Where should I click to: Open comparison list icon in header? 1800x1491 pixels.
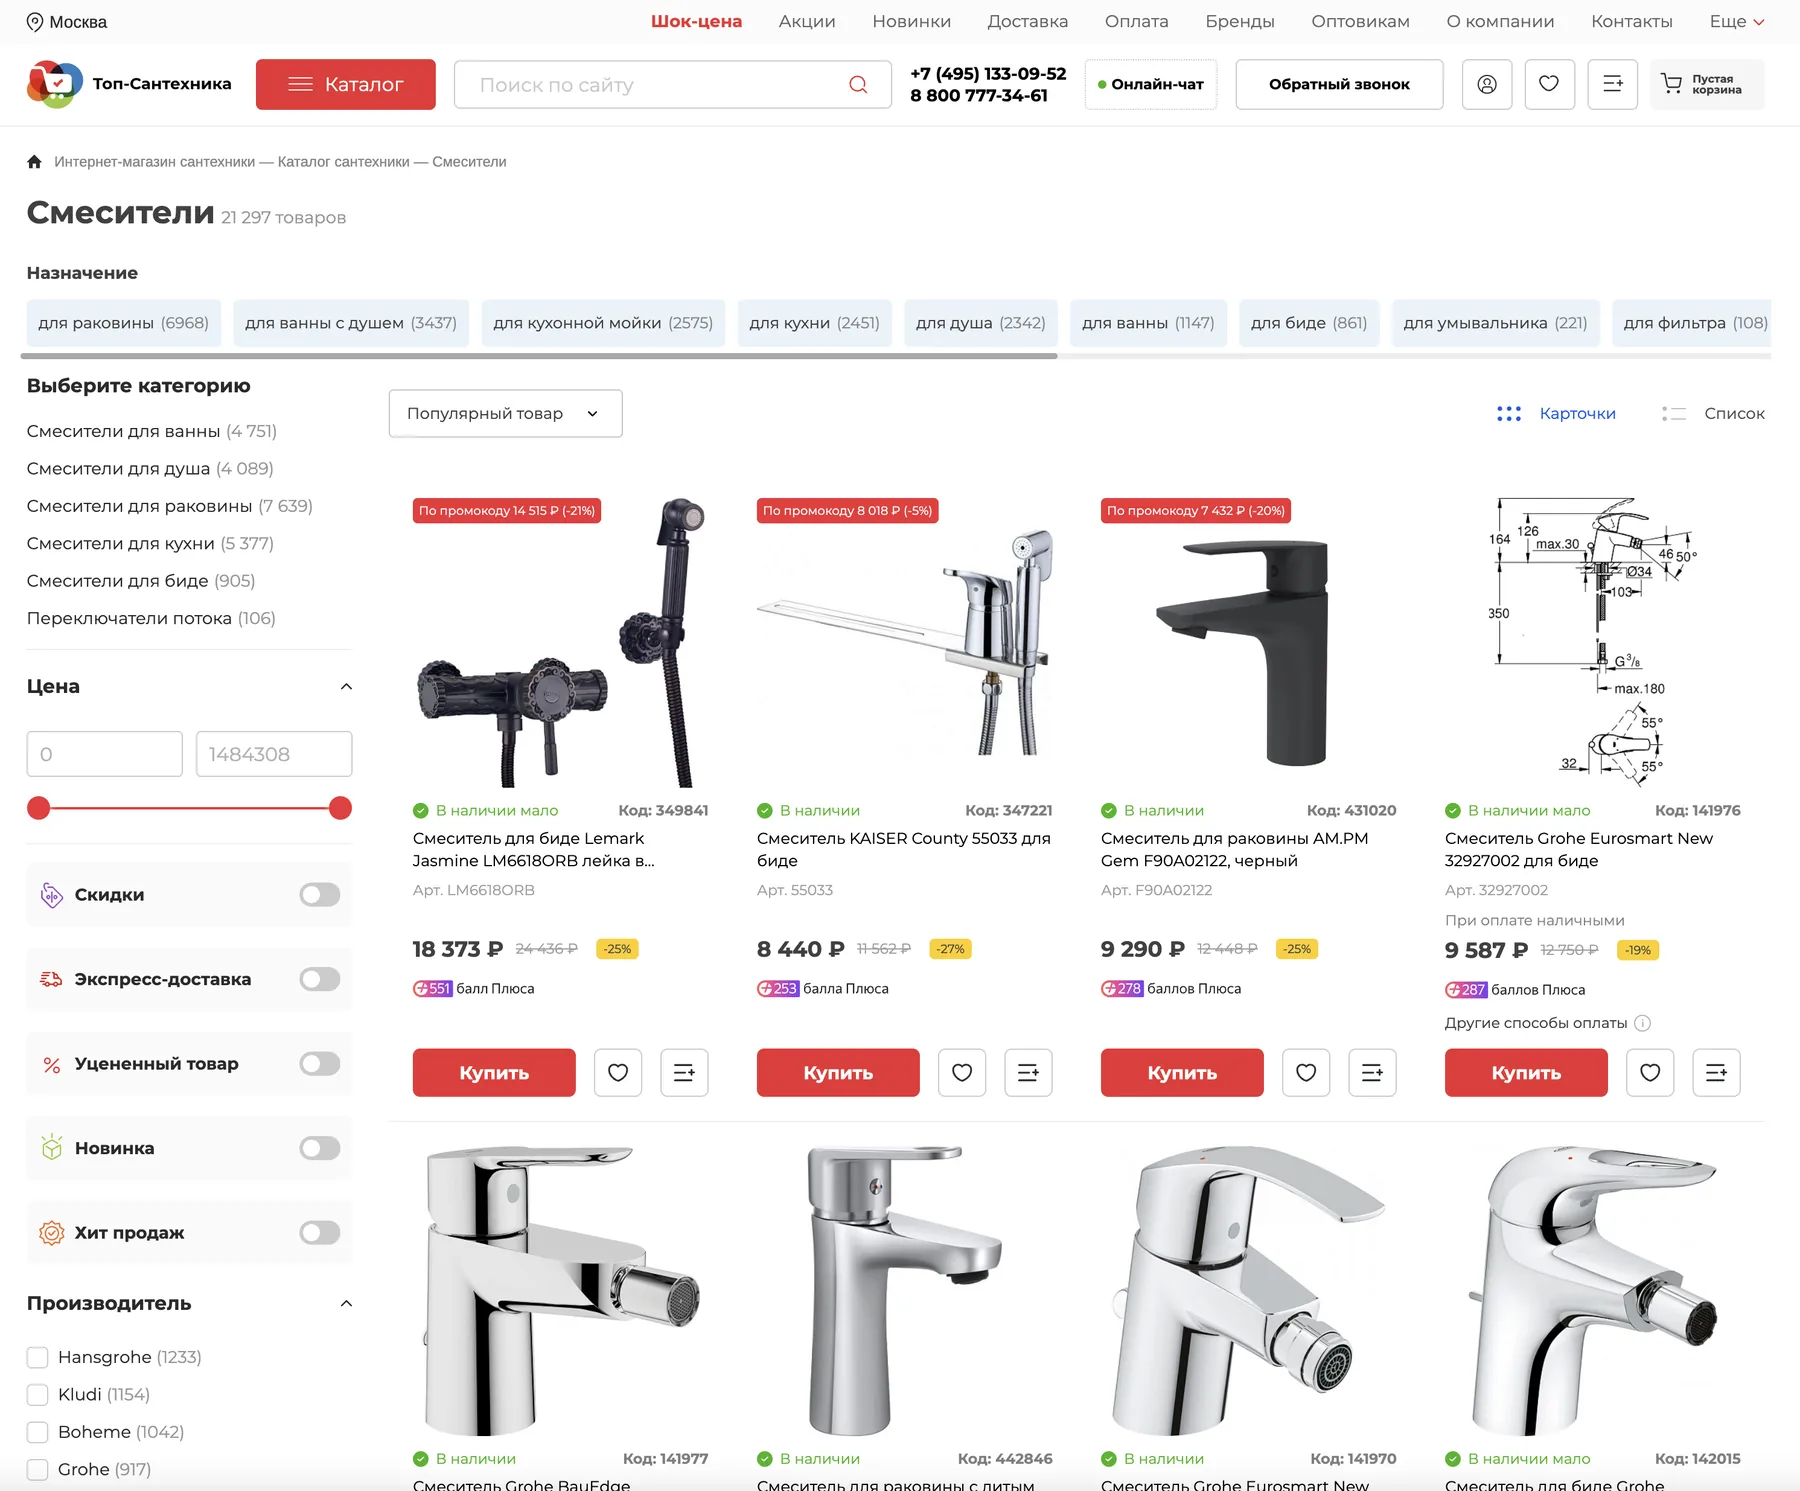point(1613,84)
